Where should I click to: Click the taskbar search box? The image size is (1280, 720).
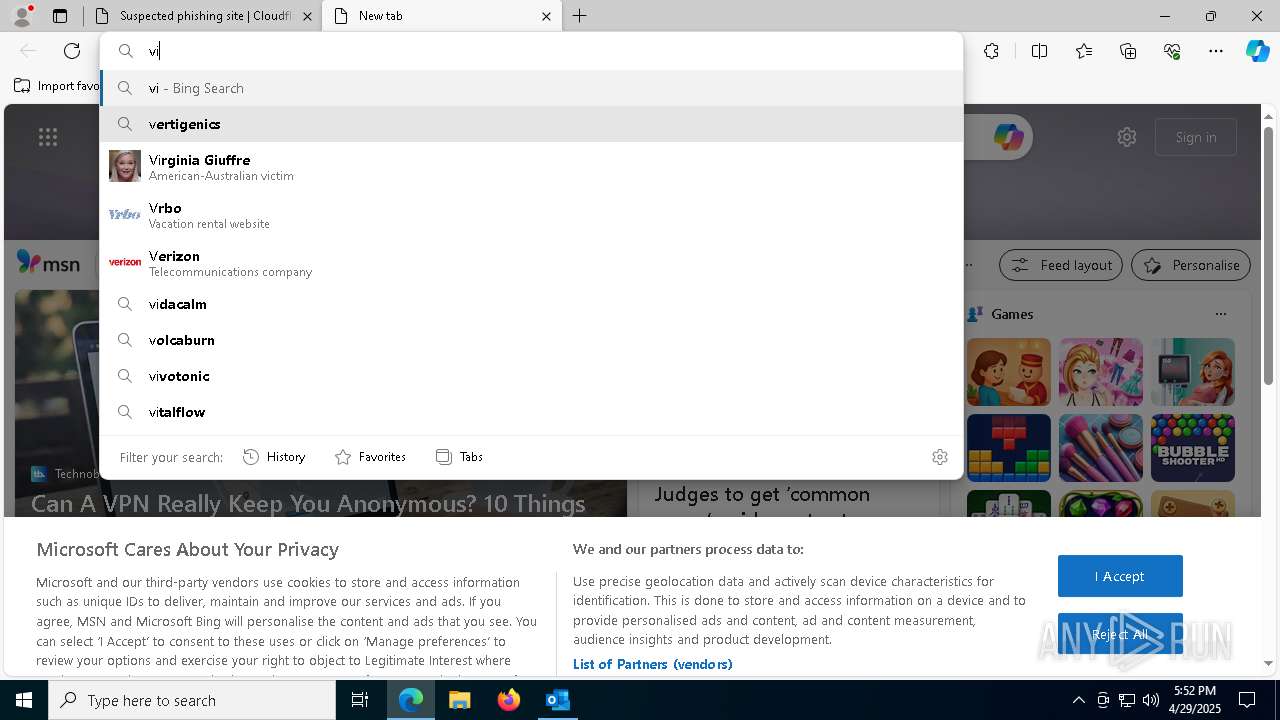tap(192, 700)
